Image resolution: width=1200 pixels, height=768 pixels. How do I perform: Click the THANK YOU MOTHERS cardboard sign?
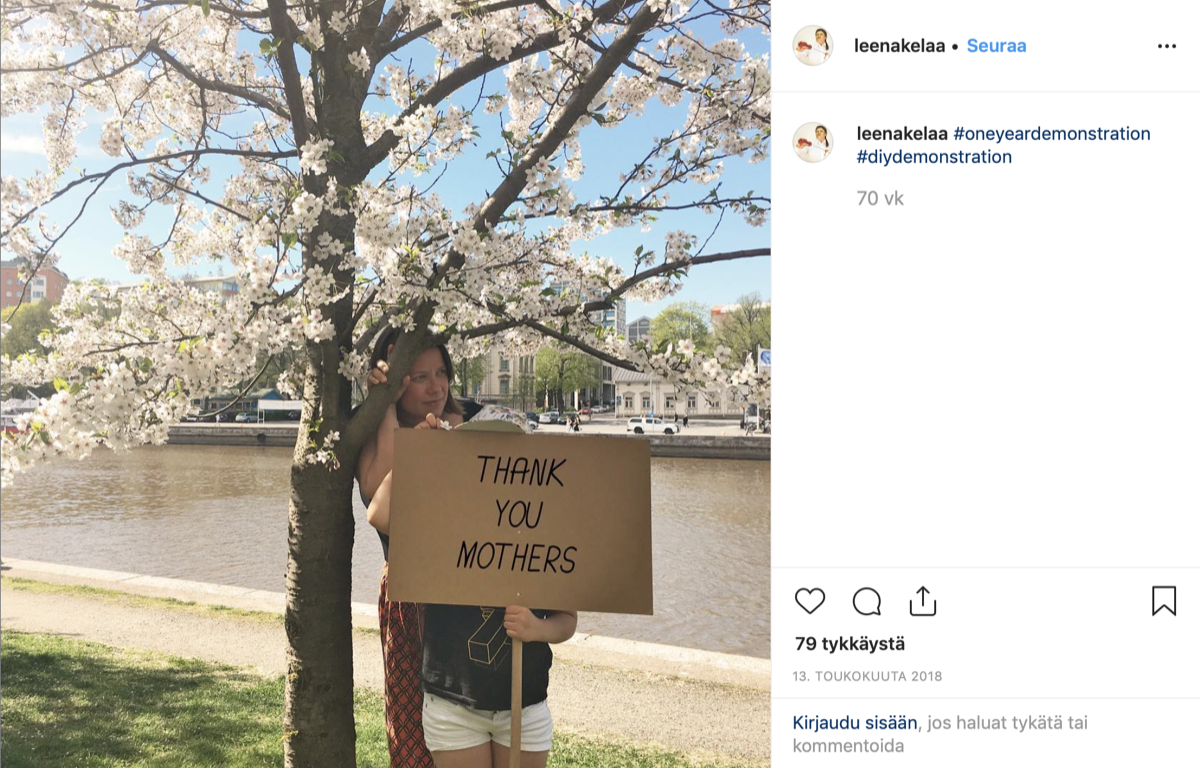(520, 518)
